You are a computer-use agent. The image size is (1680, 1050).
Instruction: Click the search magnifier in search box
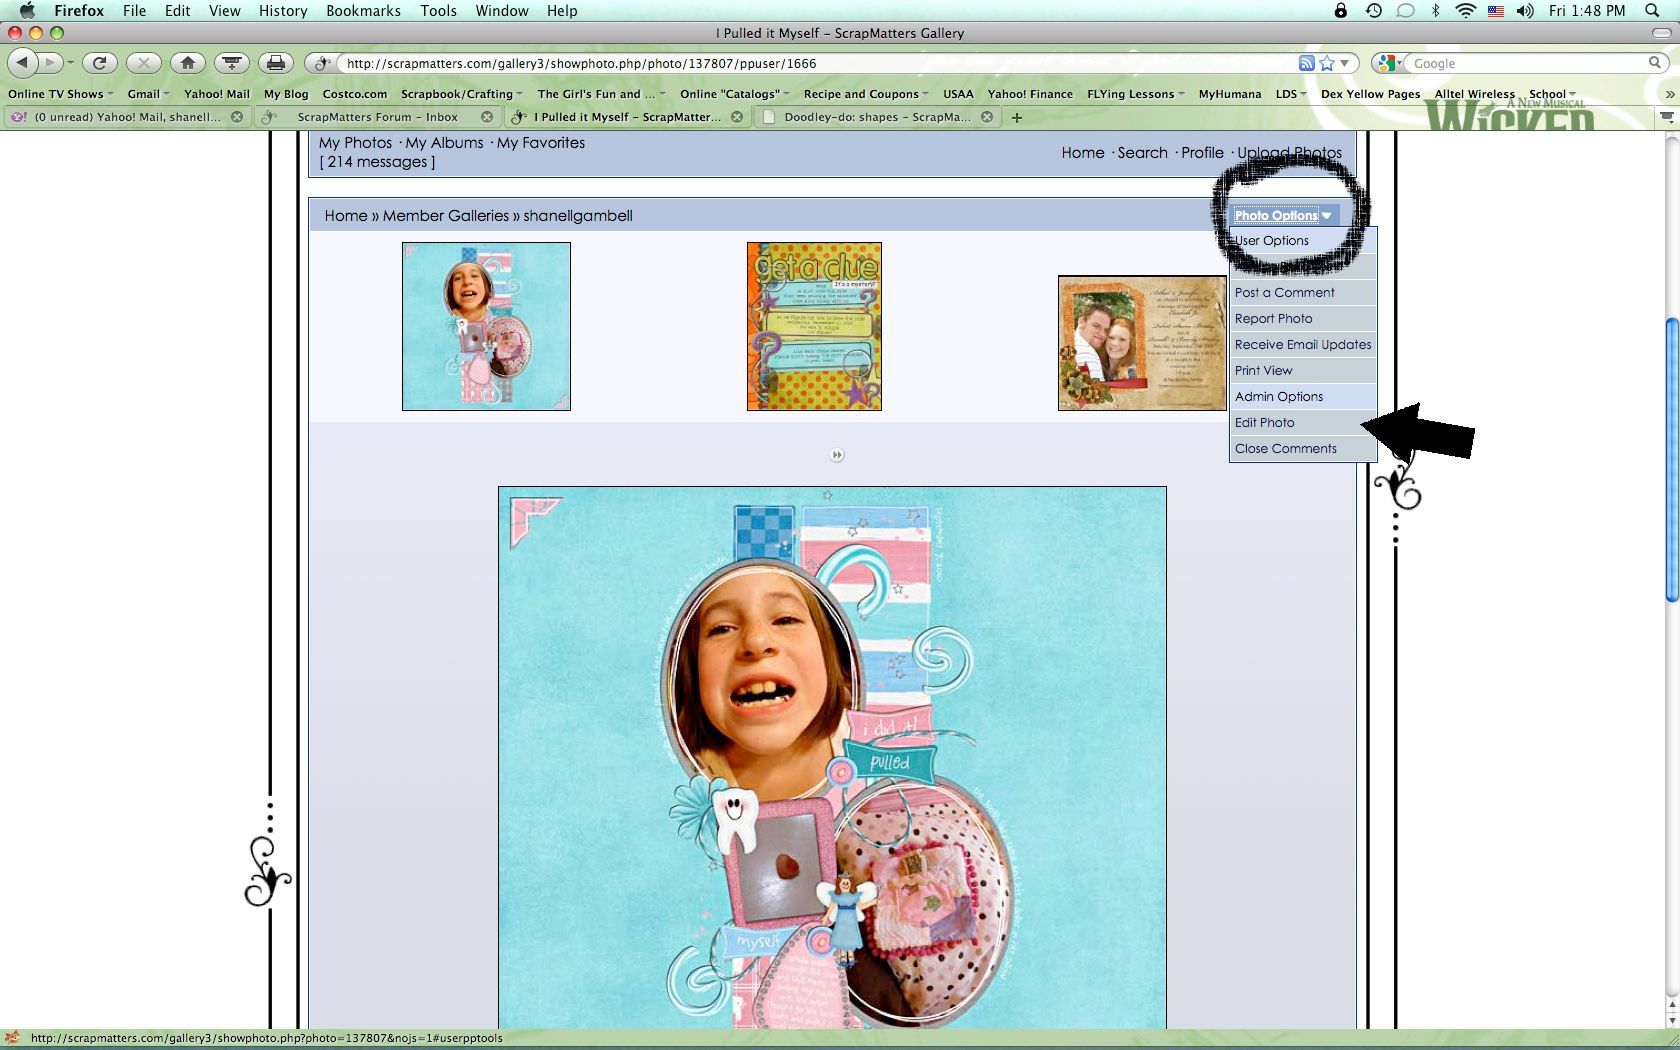click(x=1654, y=62)
